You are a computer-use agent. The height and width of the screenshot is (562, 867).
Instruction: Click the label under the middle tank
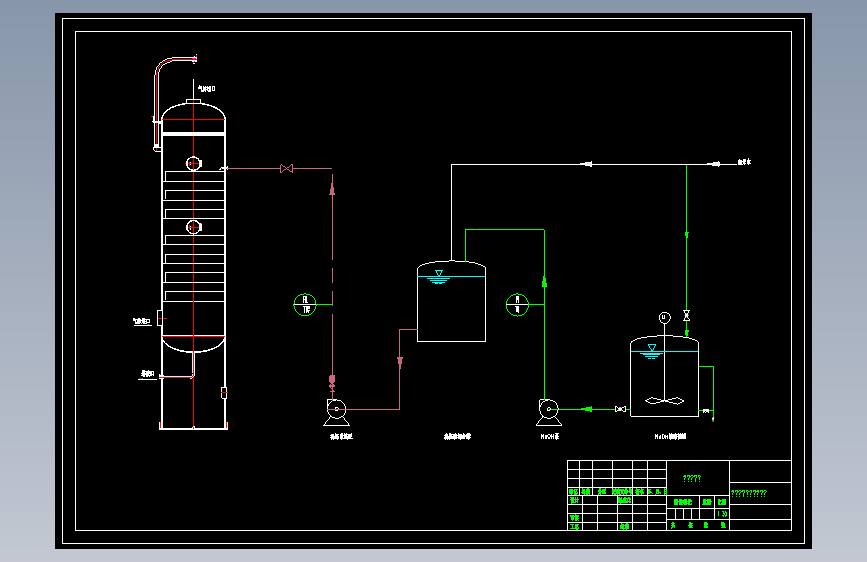tap(457, 436)
